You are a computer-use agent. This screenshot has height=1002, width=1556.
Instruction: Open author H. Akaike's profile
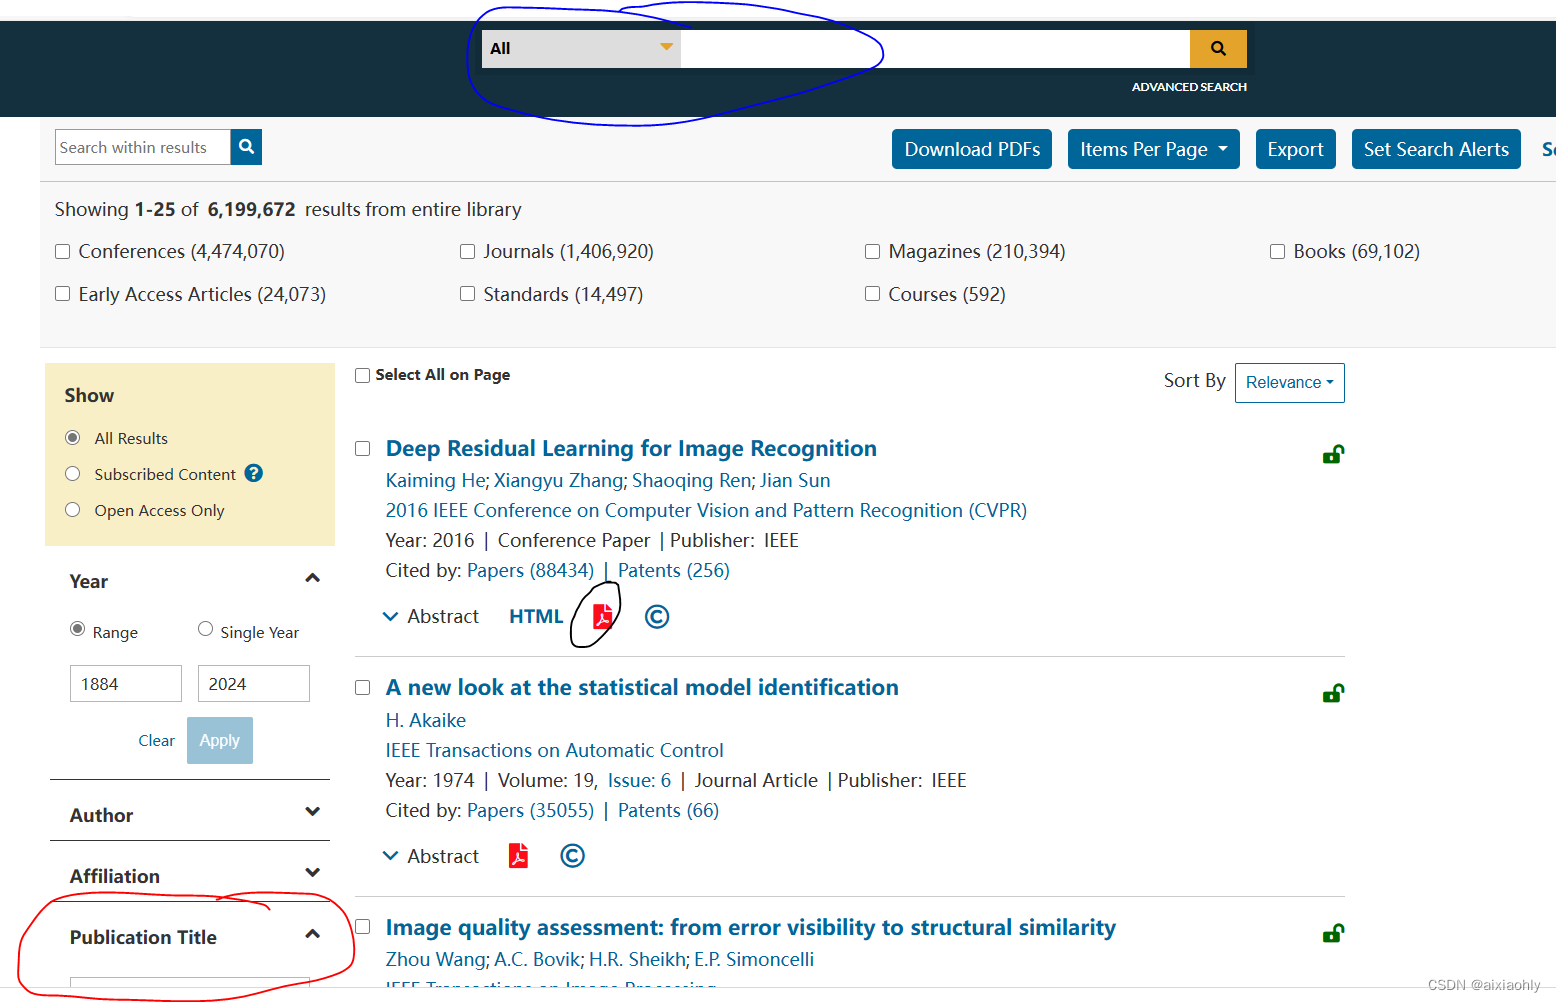click(x=426, y=720)
